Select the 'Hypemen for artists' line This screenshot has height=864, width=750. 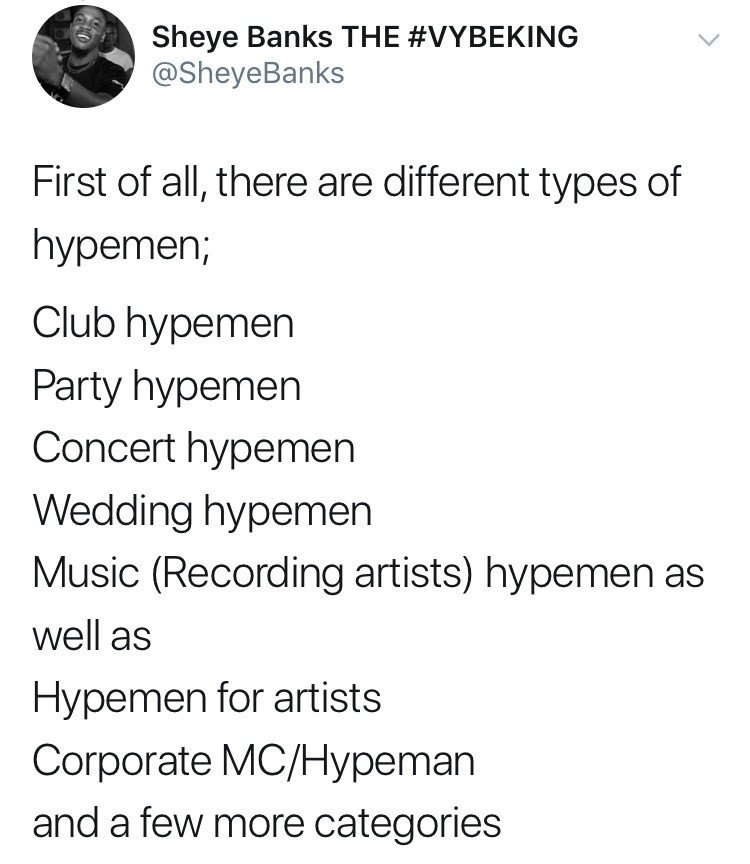point(207,698)
